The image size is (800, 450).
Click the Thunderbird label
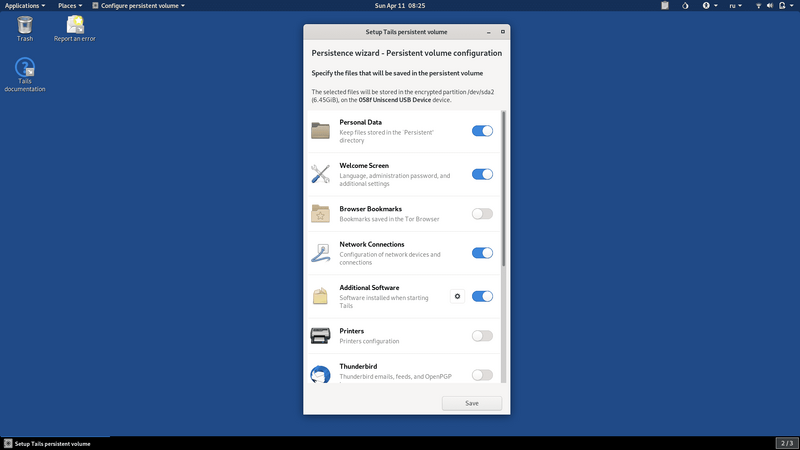358,366
